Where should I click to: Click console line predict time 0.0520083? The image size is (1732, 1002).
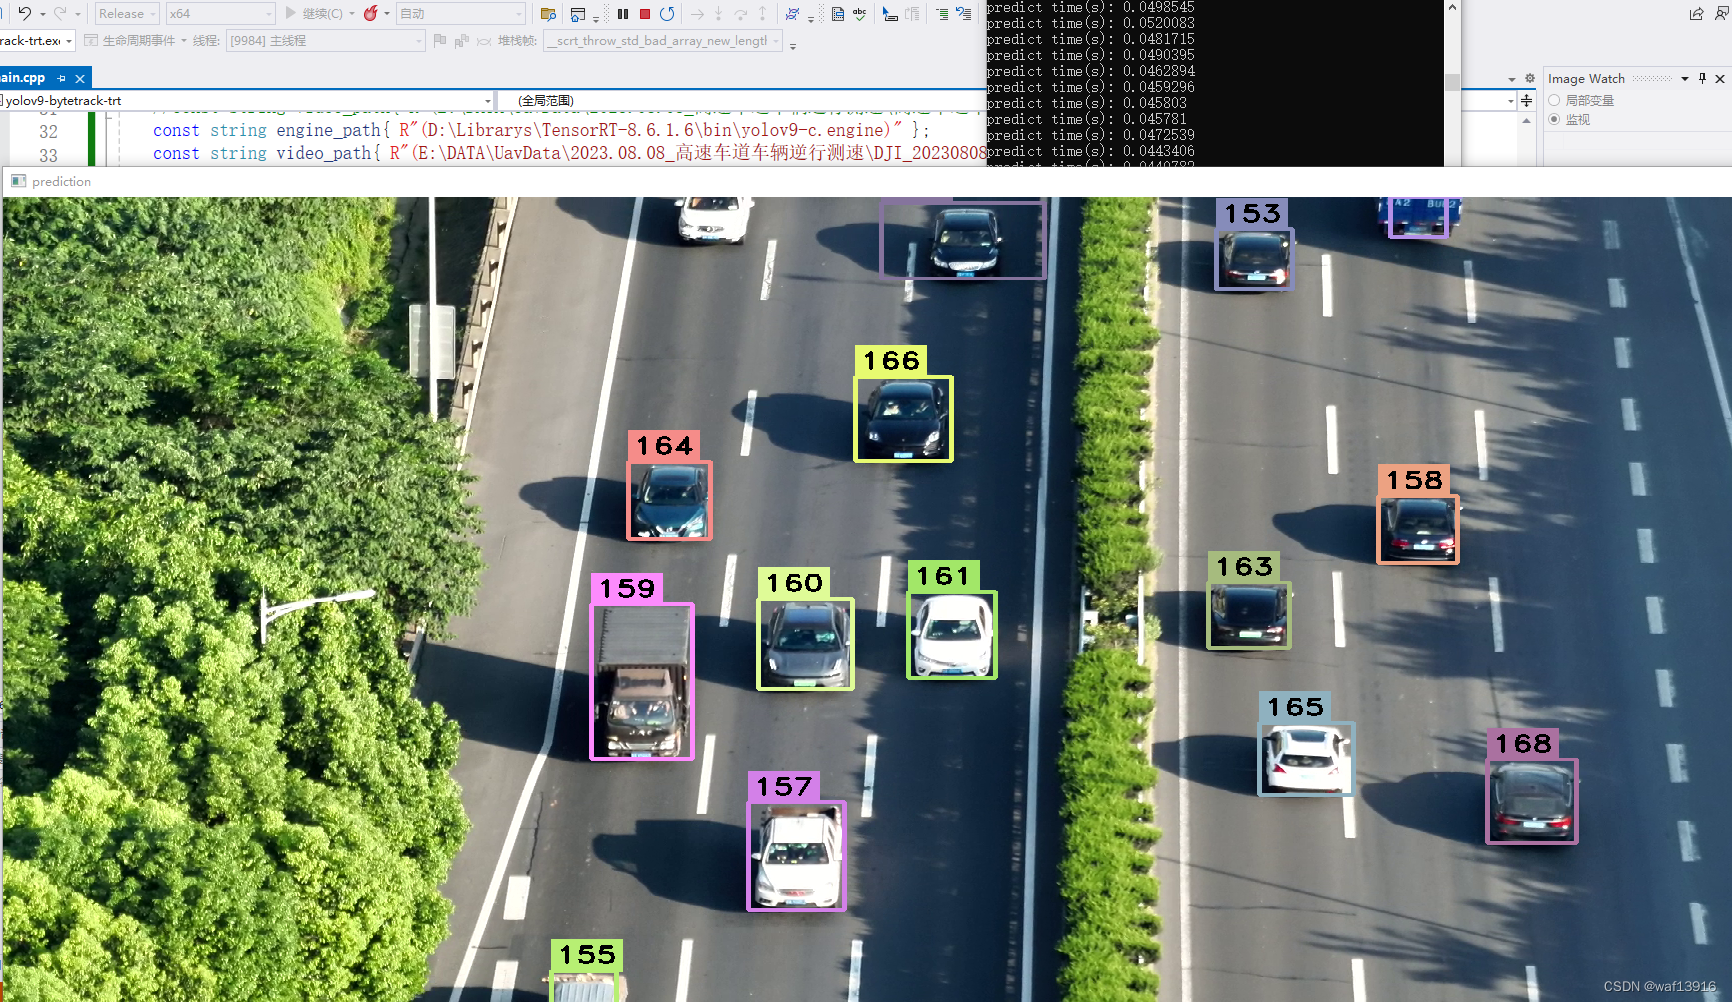tap(1090, 23)
